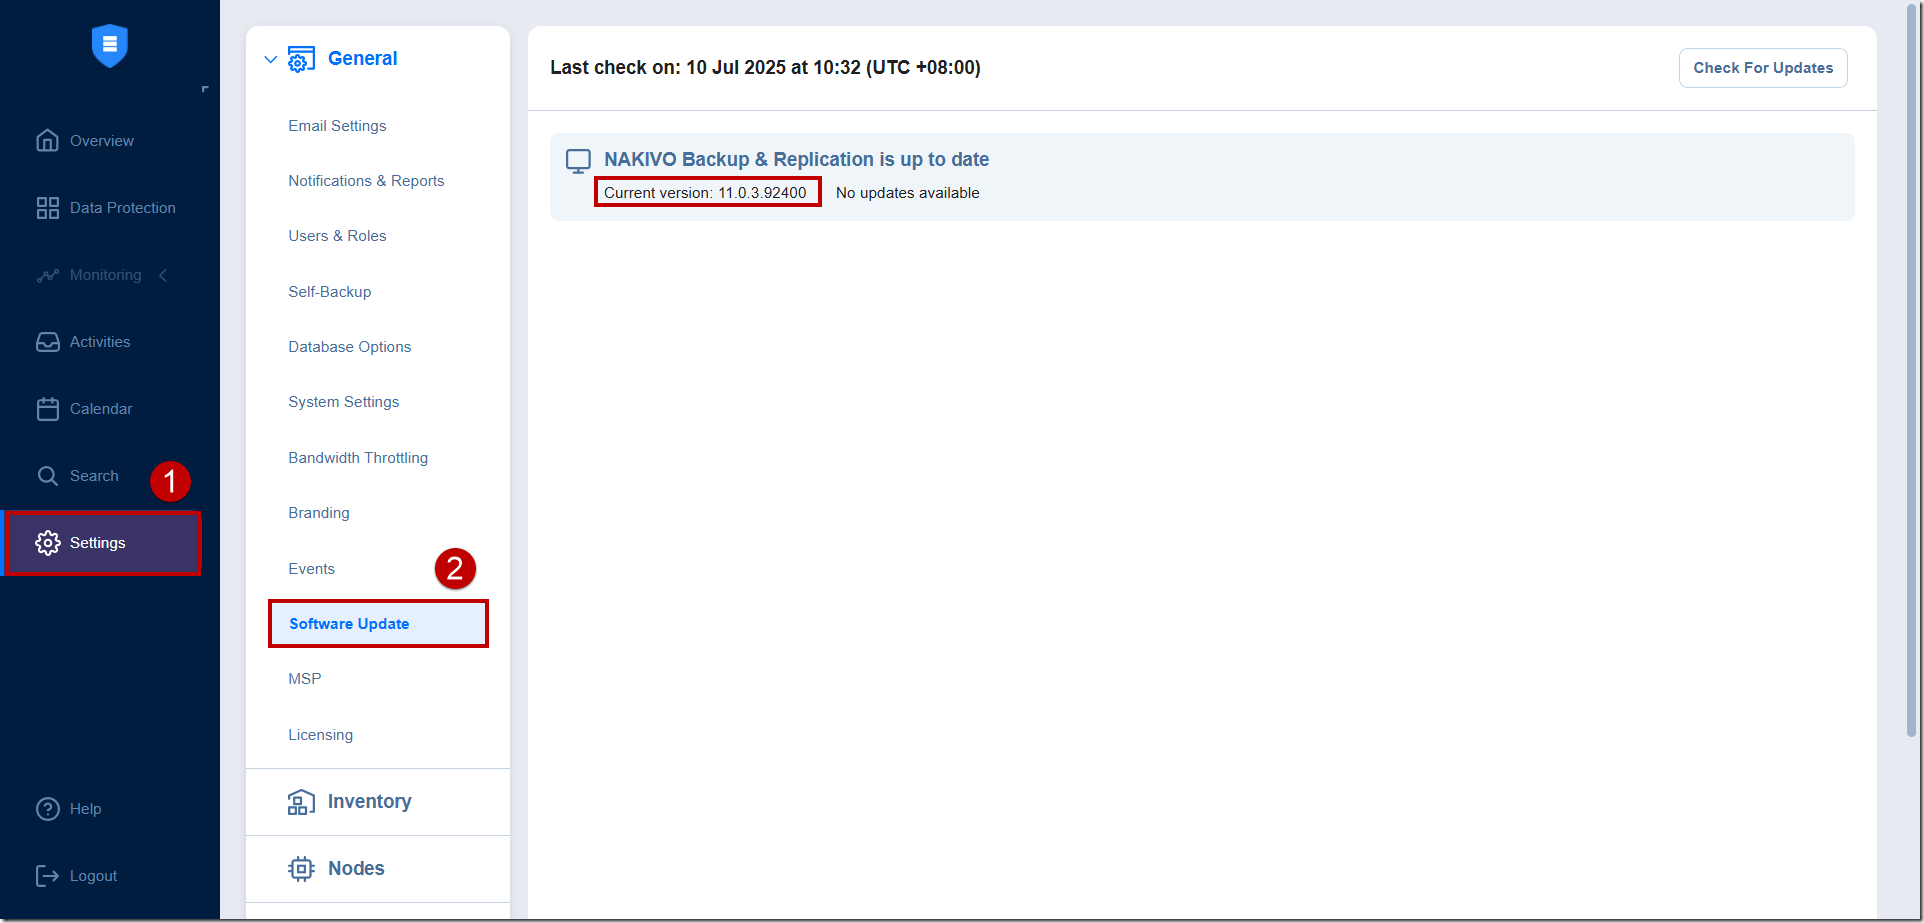
Task: Click Logout in sidebar
Action: [93, 876]
